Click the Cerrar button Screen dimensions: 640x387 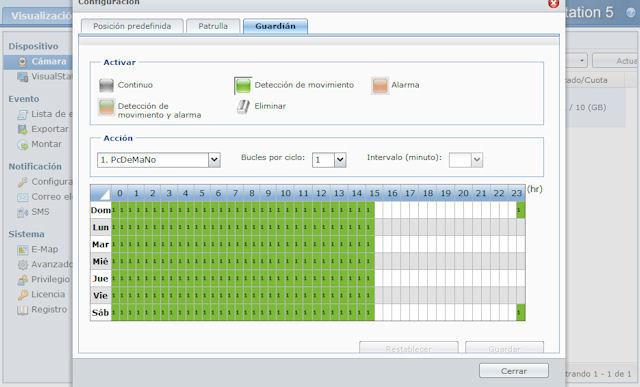coord(514,371)
